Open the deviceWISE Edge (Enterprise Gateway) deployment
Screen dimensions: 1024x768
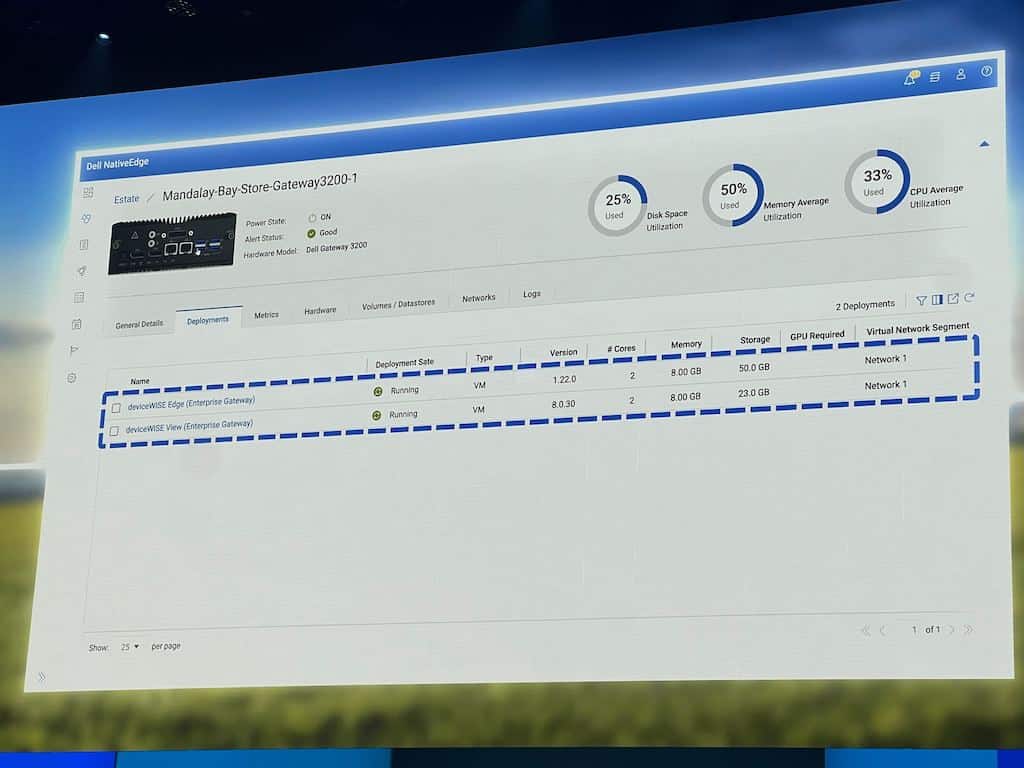(x=191, y=403)
